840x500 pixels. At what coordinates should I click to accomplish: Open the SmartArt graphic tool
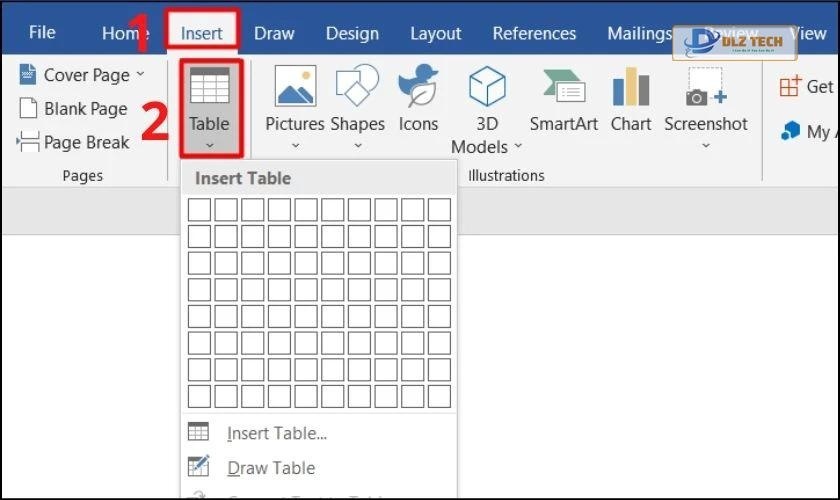click(x=563, y=88)
